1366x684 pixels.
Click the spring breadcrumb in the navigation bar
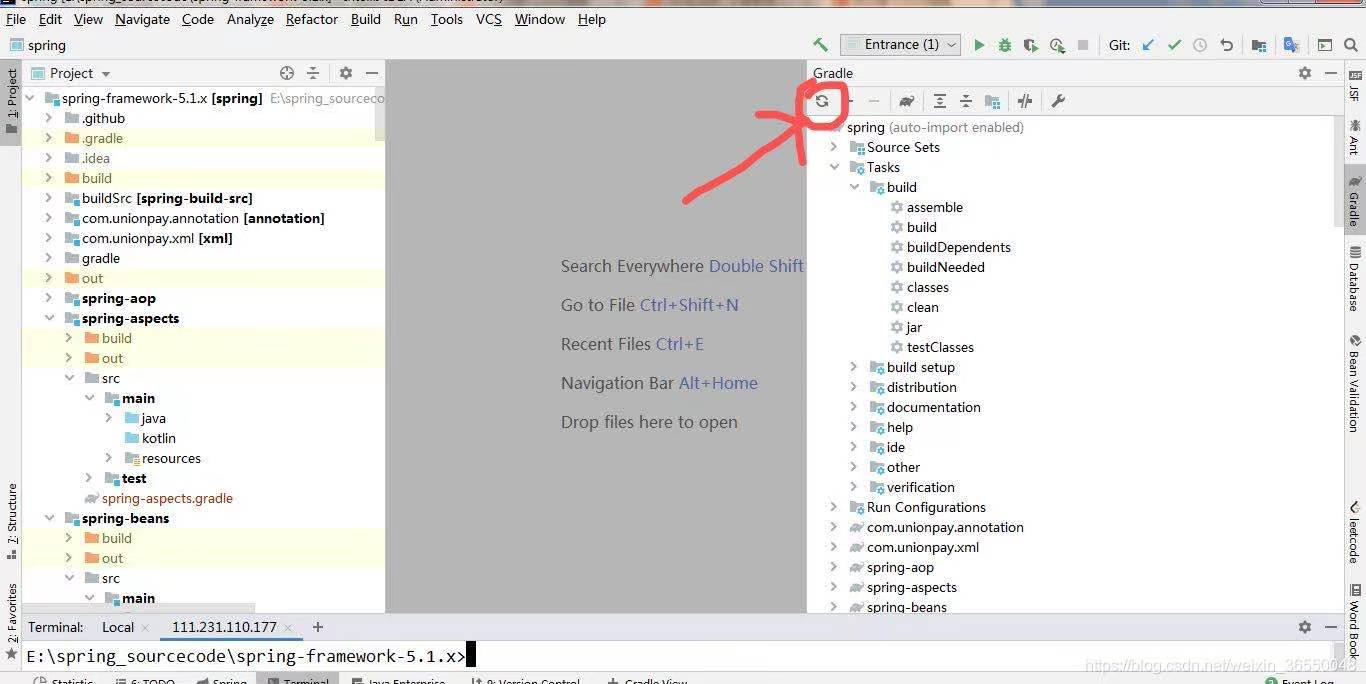(46, 45)
